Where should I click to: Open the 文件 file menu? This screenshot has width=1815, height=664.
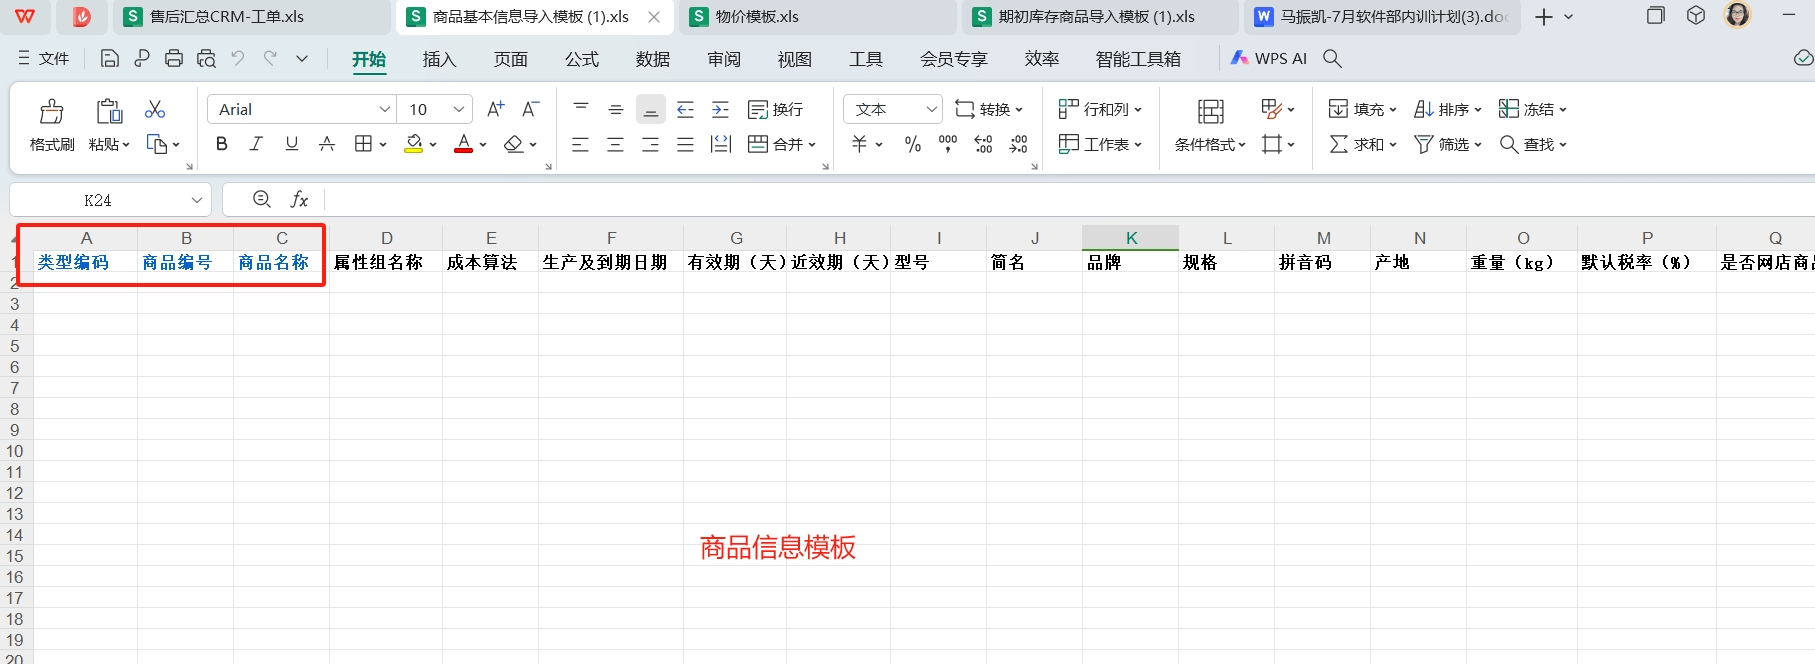click(43, 59)
